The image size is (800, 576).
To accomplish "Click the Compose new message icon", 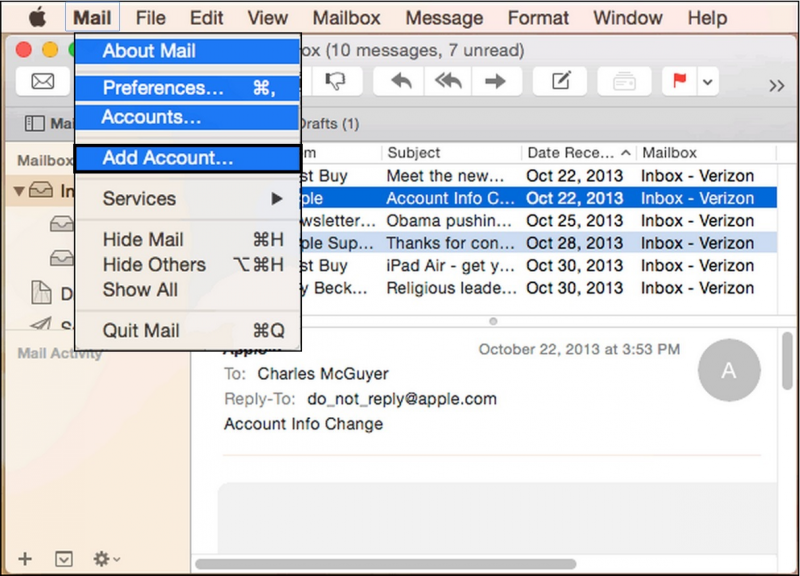I will [x=560, y=81].
